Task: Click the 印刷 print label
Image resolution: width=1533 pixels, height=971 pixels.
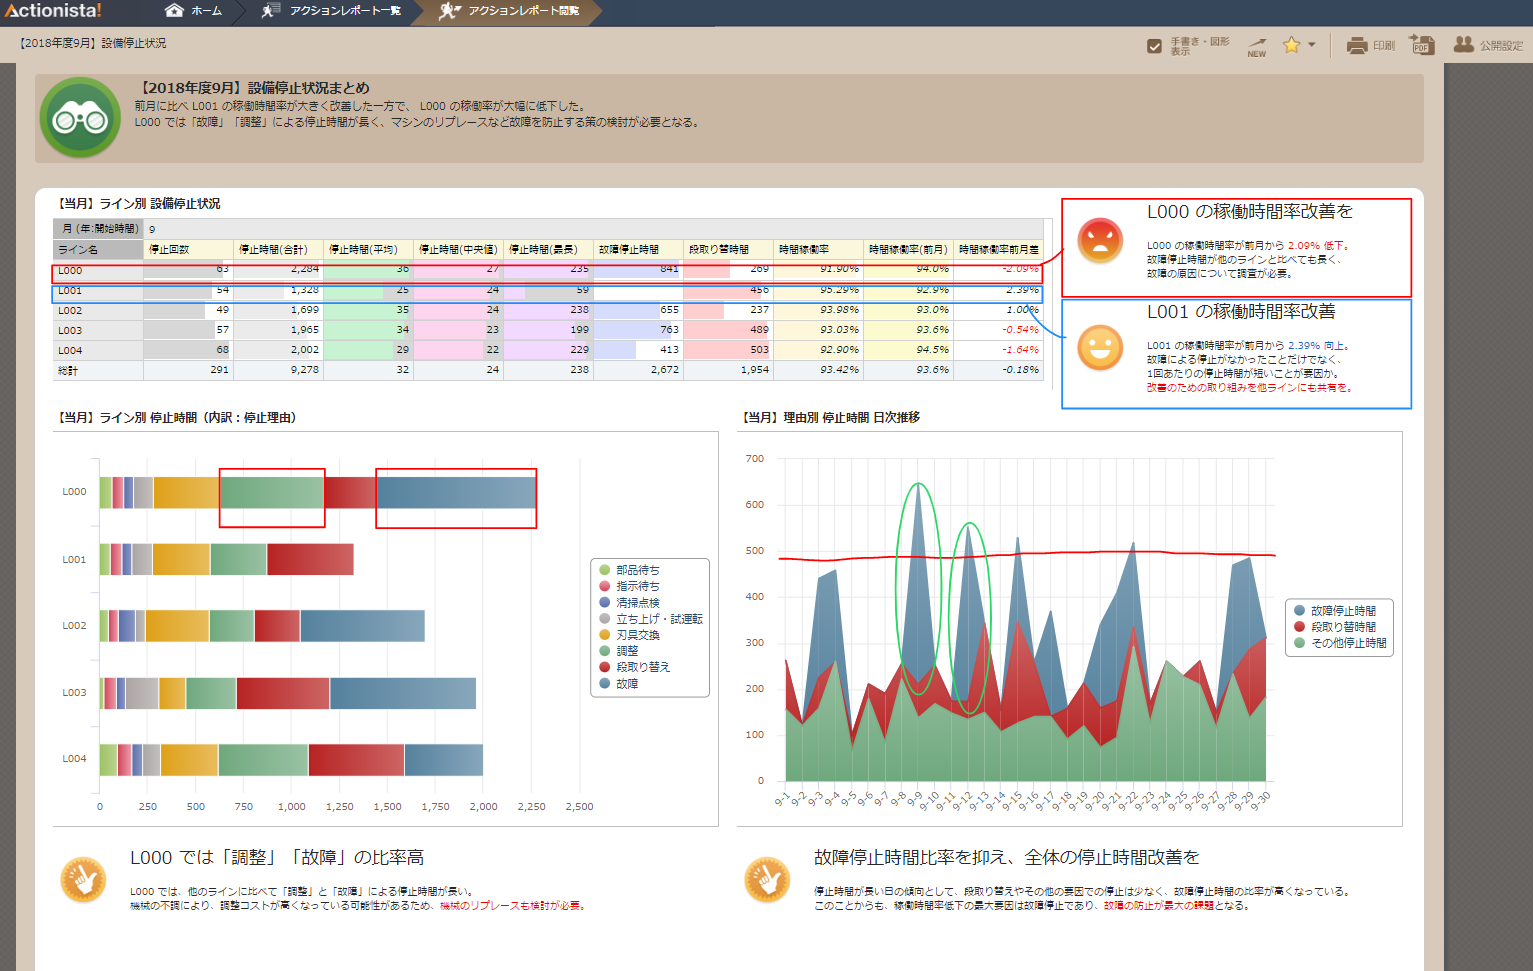Action: tap(1384, 46)
